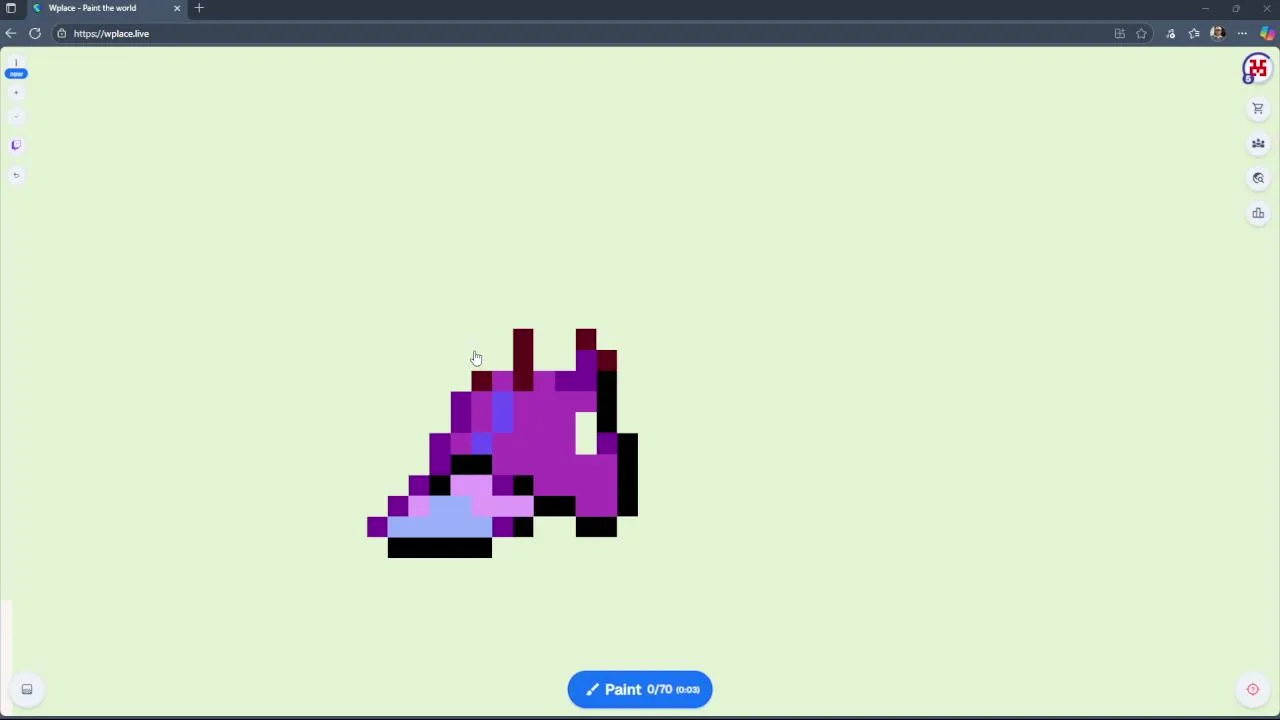
Task: Go back with browser back arrow
Action: 11,33
